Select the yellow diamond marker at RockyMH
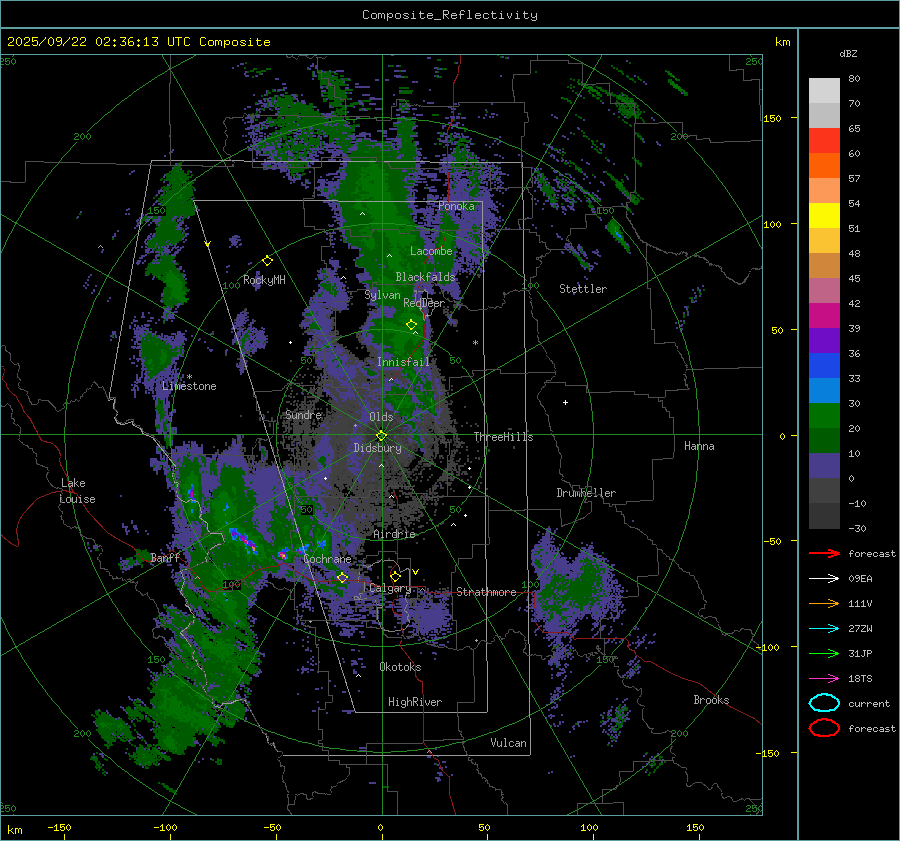This screenshot has height=841, width=900. (267, 260)
